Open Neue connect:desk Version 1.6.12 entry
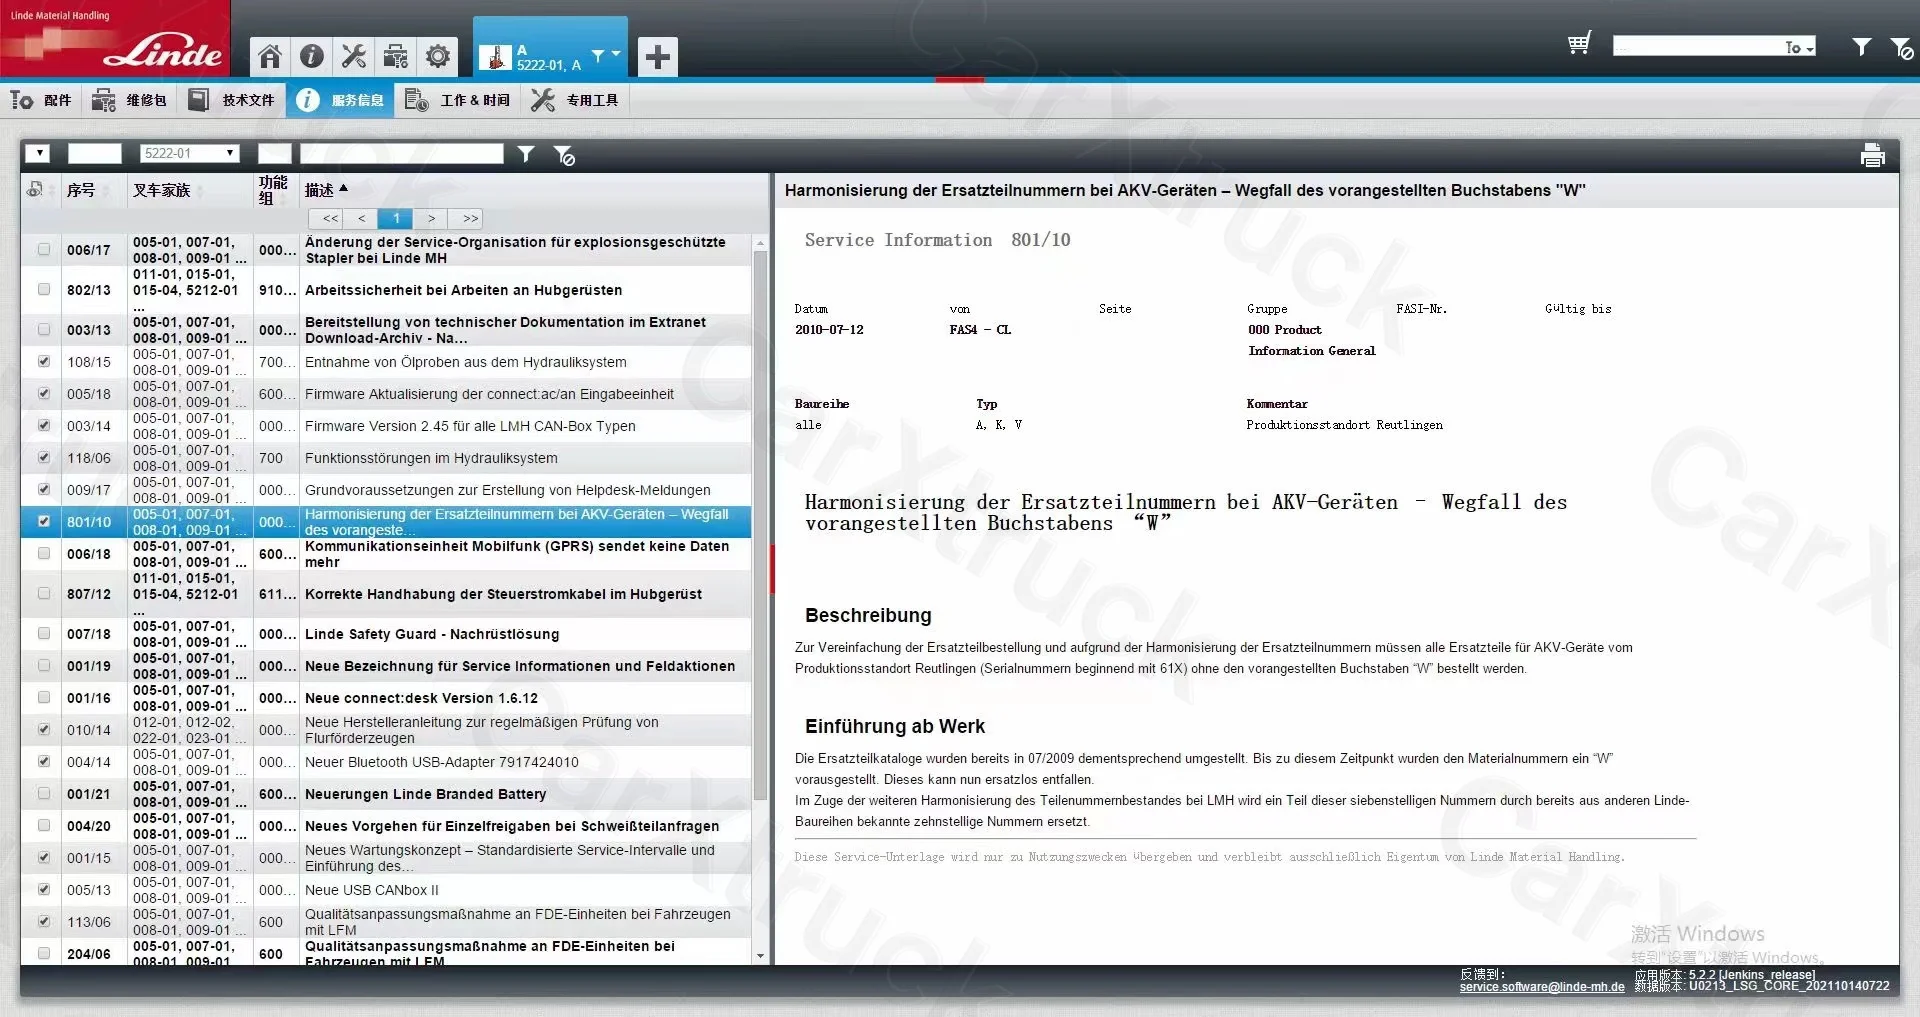 421,698
